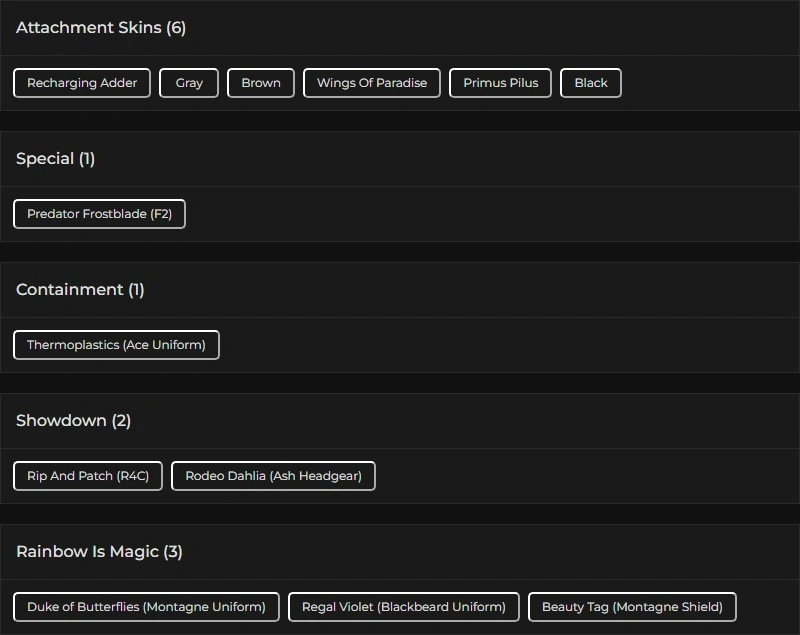Pick the Black attachment skin tag
Screen dimensions: 800x635
[x=591, y=83]
